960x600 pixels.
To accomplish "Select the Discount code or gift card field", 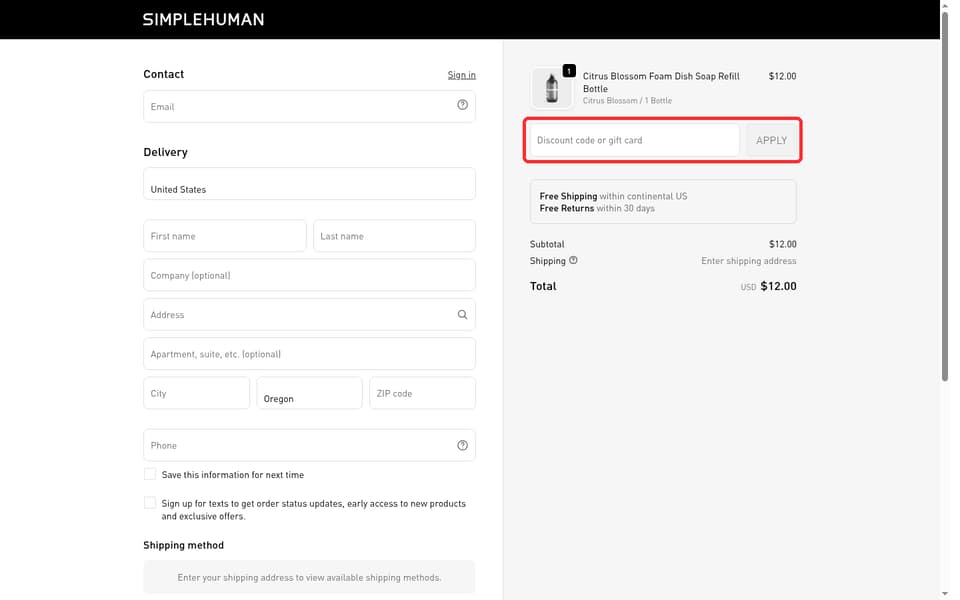I will click(x=634, y=140).
